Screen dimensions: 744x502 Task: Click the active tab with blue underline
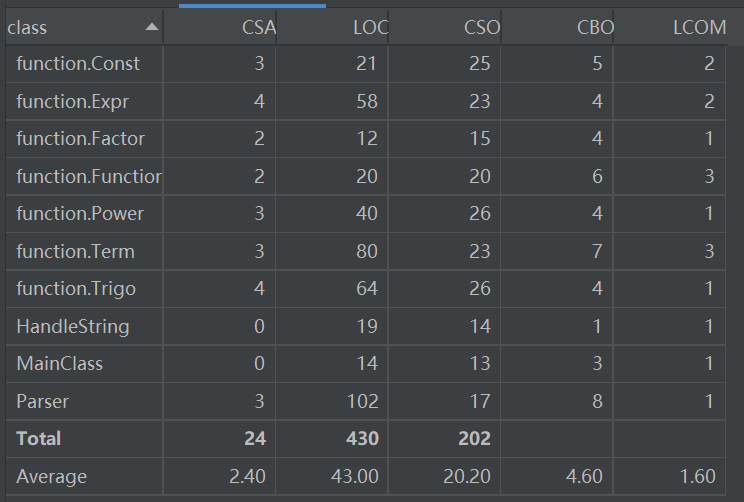click(x=252, y=4)
